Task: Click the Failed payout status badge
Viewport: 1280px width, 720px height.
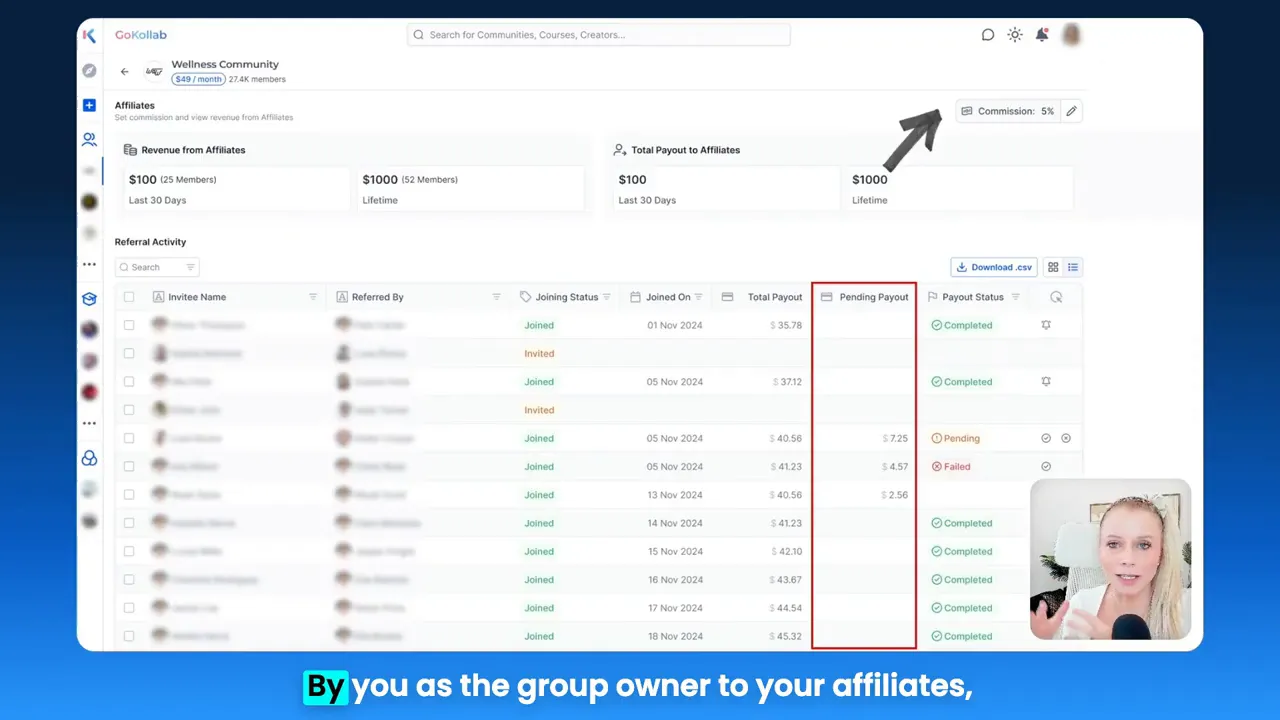Action: (951, 466)
